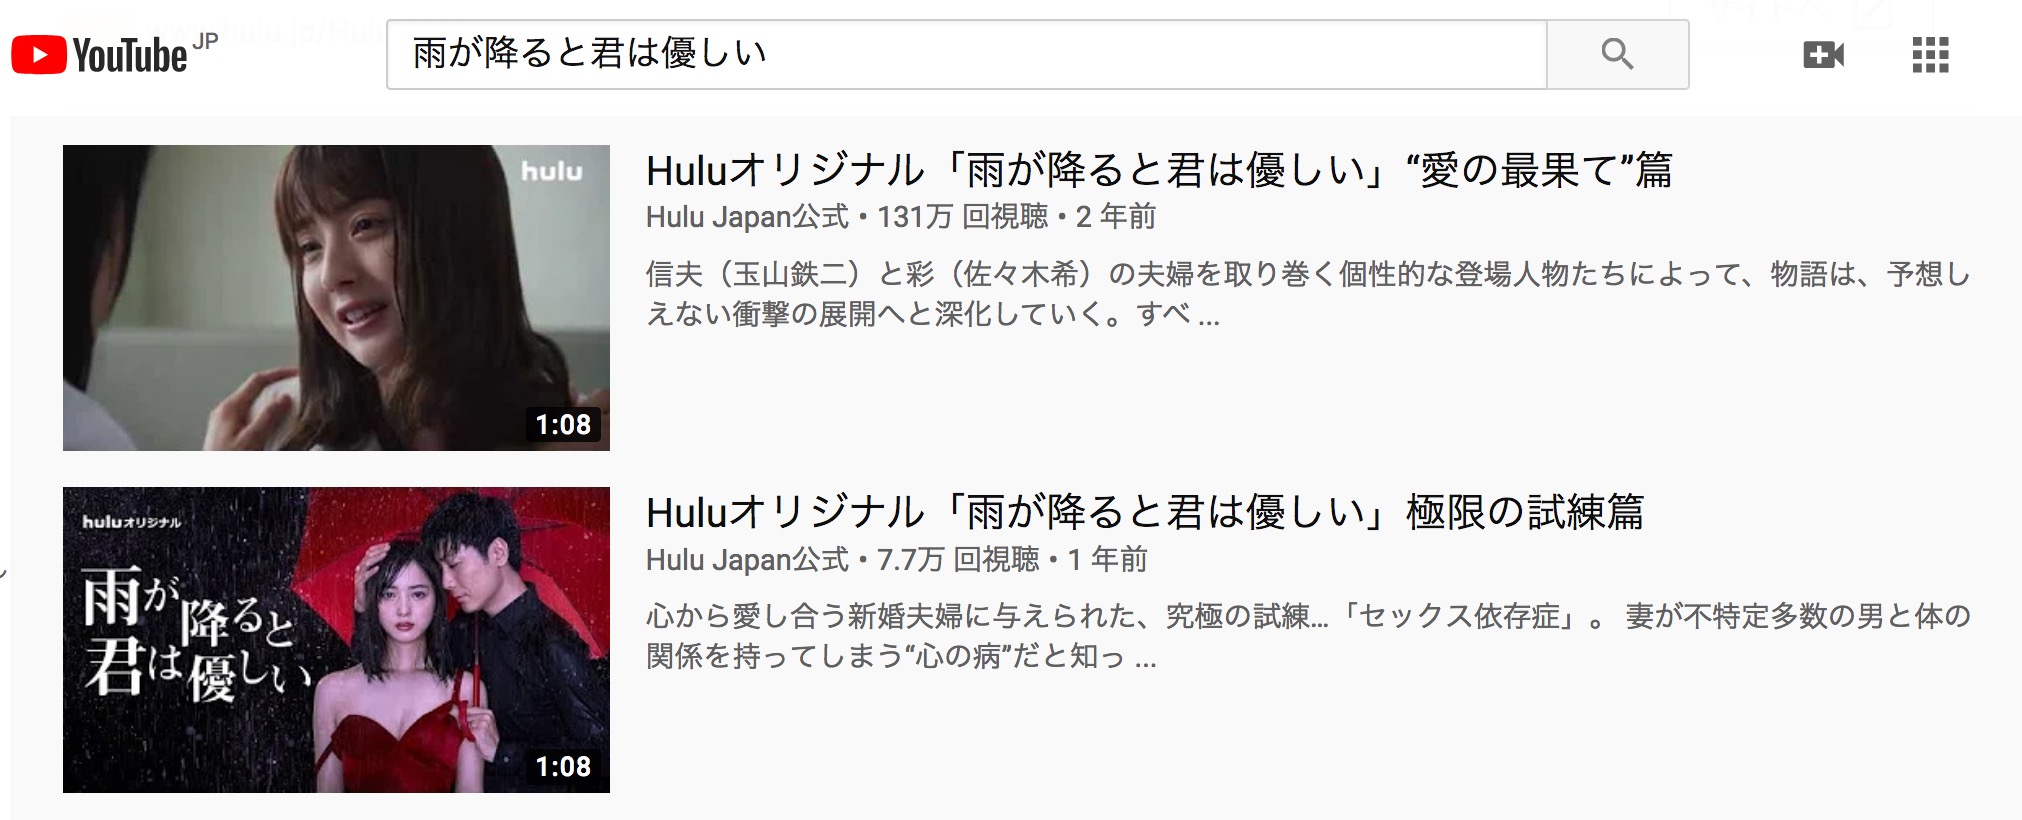Click the 131万 回視聴 view count text

point(963,217)
